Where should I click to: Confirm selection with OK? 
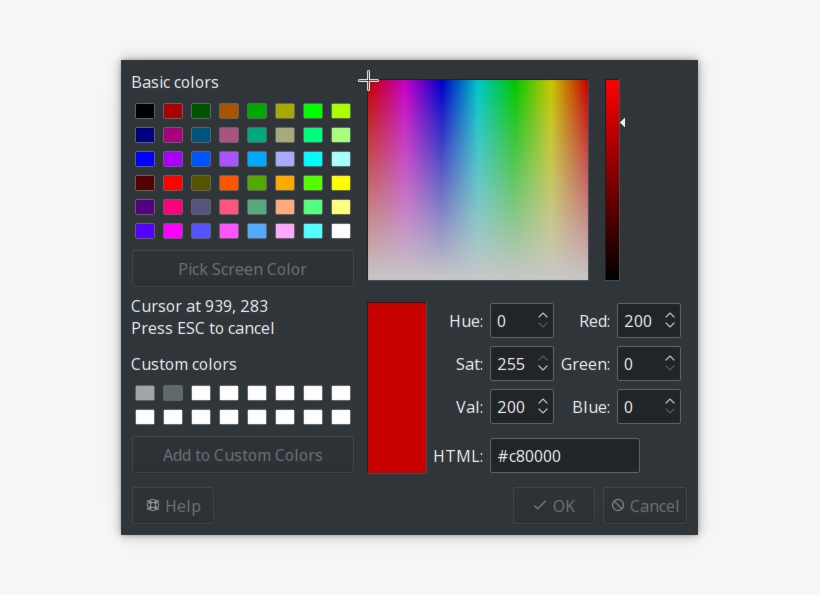[x=553, y=505]
